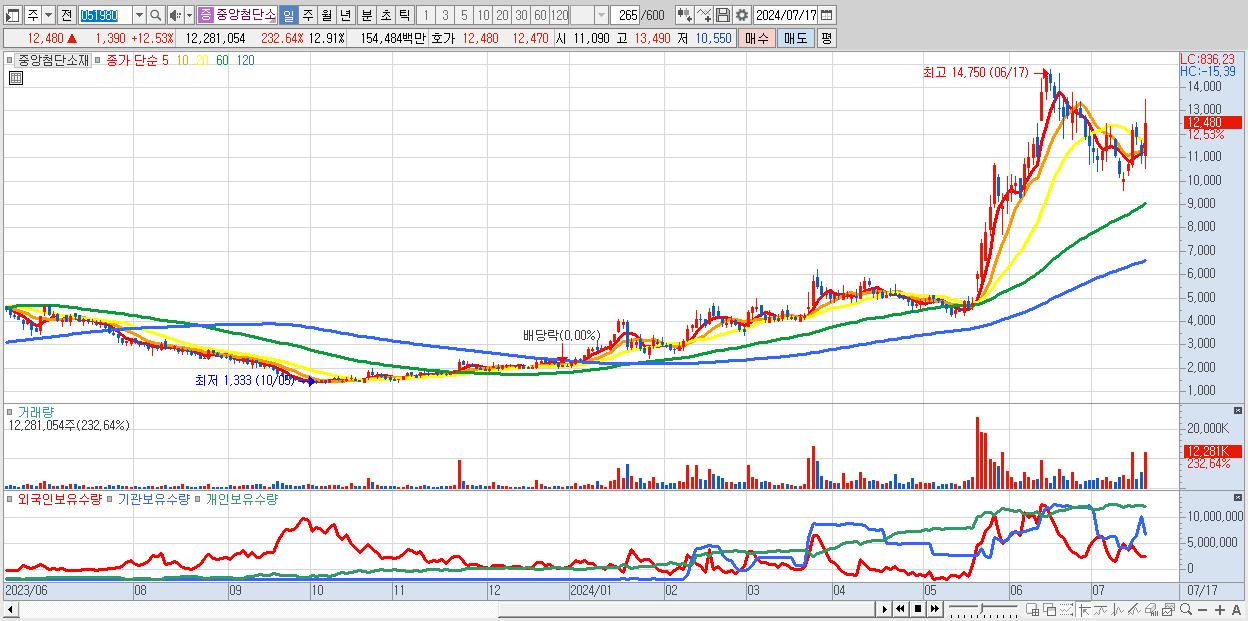Toggle the 월 (monthly) period button
The height and width of the screenshot is (621, 1248).
tap(327, 15)
